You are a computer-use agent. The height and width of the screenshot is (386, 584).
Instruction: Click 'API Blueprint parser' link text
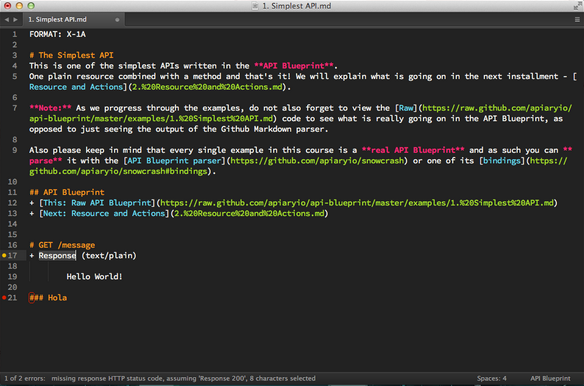click(x=174, y=161)
